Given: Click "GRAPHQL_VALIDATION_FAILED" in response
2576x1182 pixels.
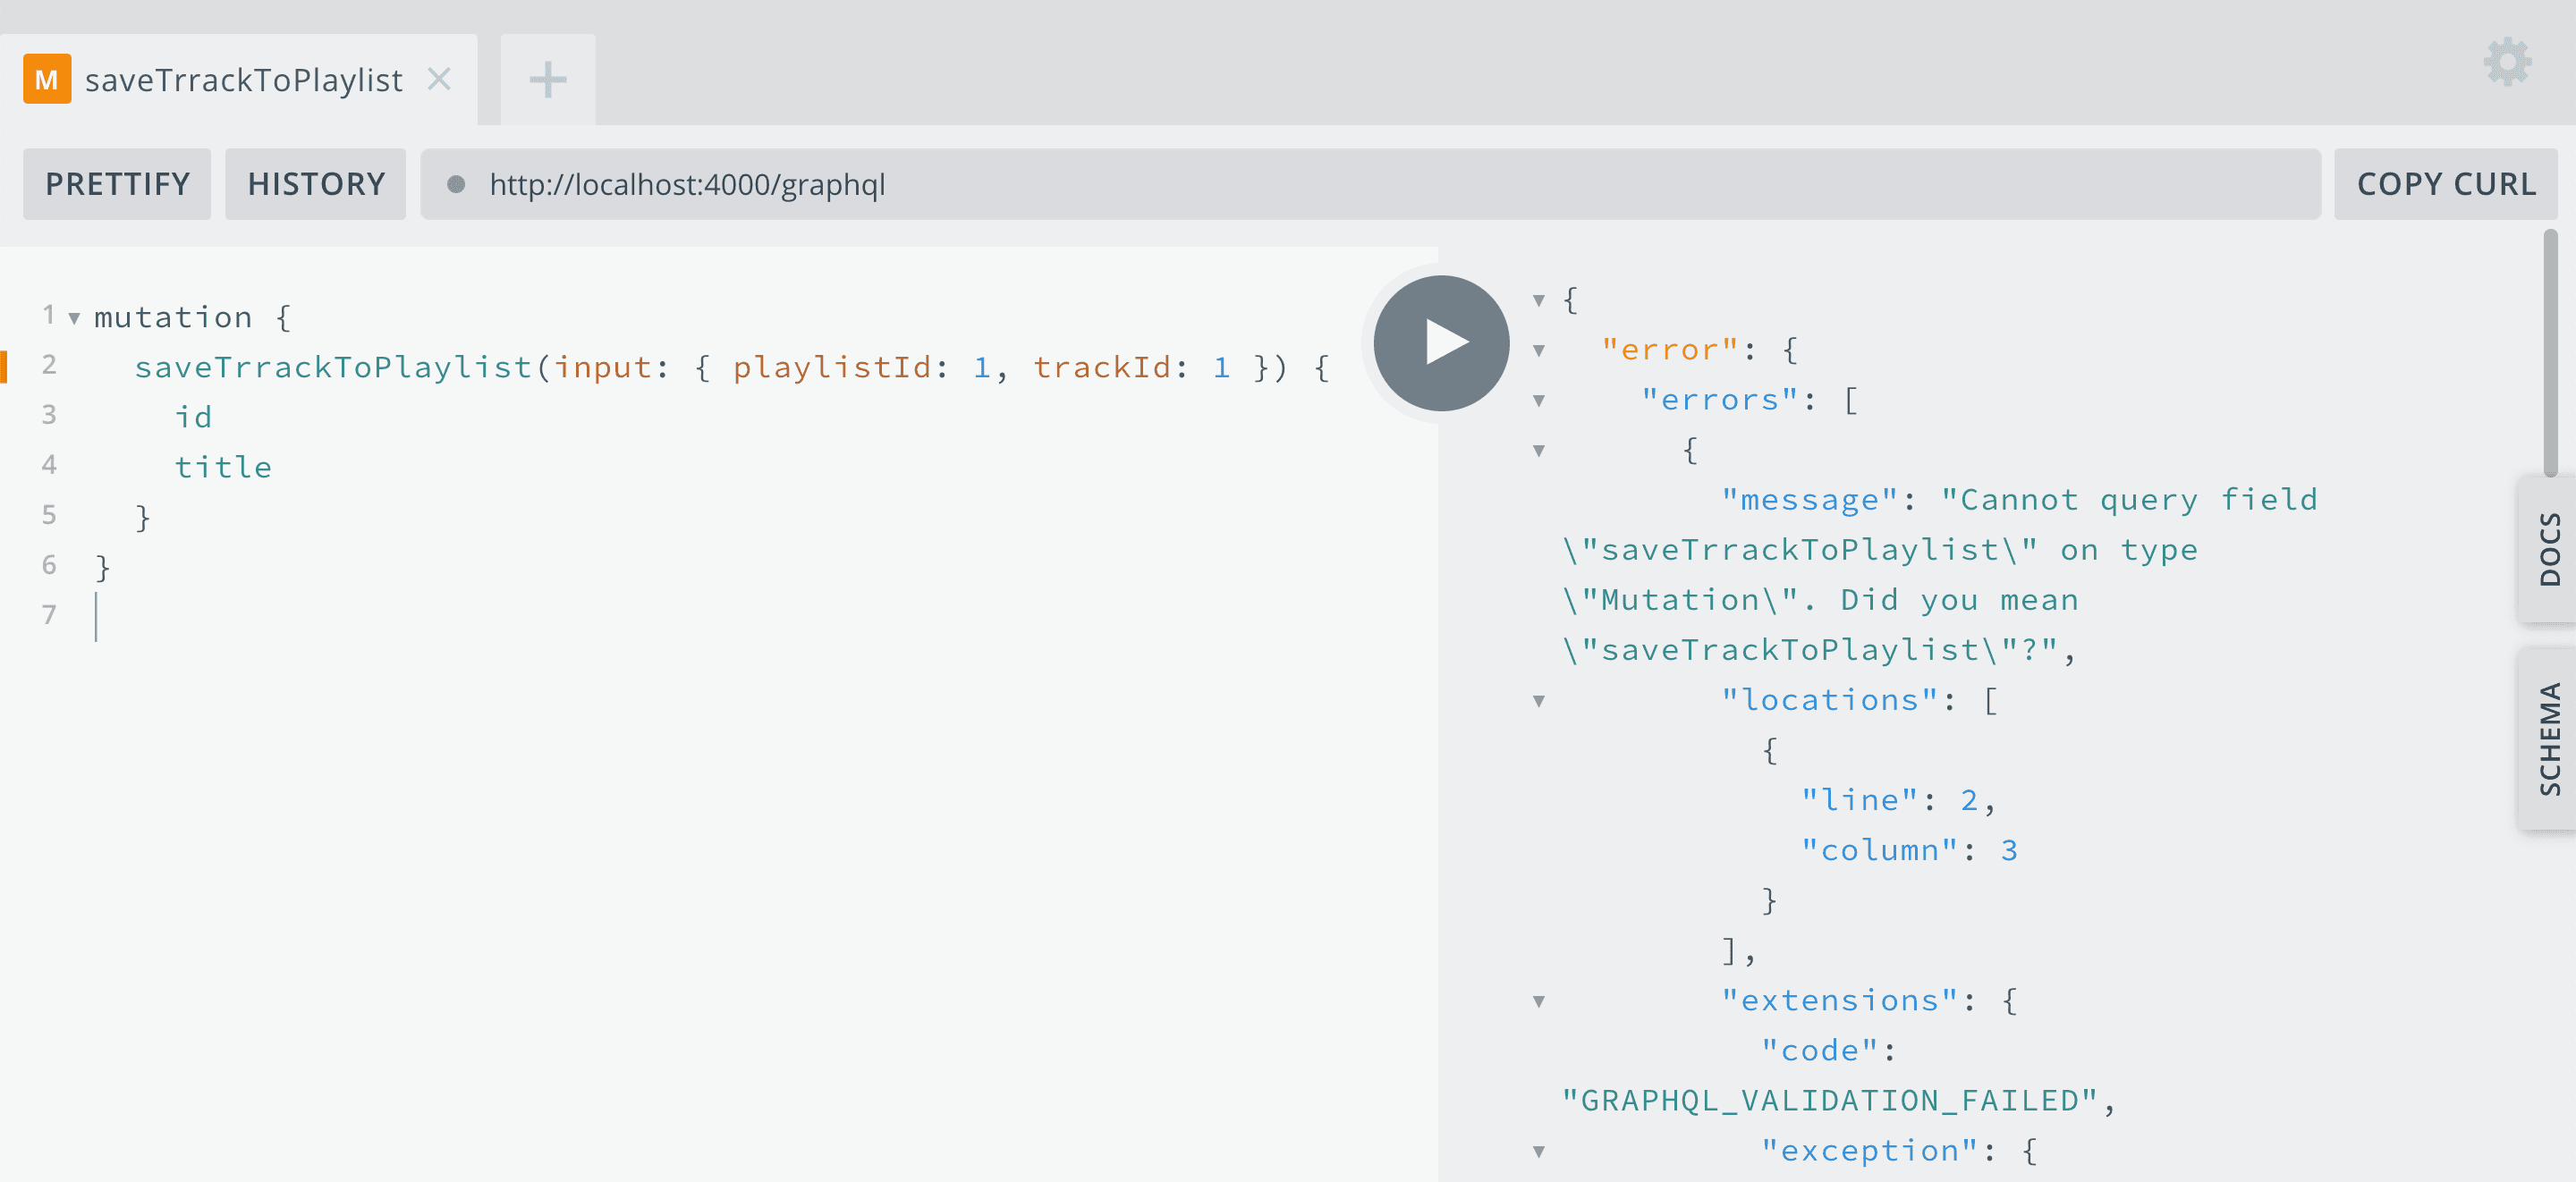Looking at the screenshot, I should click(x=1830, y=1100).
